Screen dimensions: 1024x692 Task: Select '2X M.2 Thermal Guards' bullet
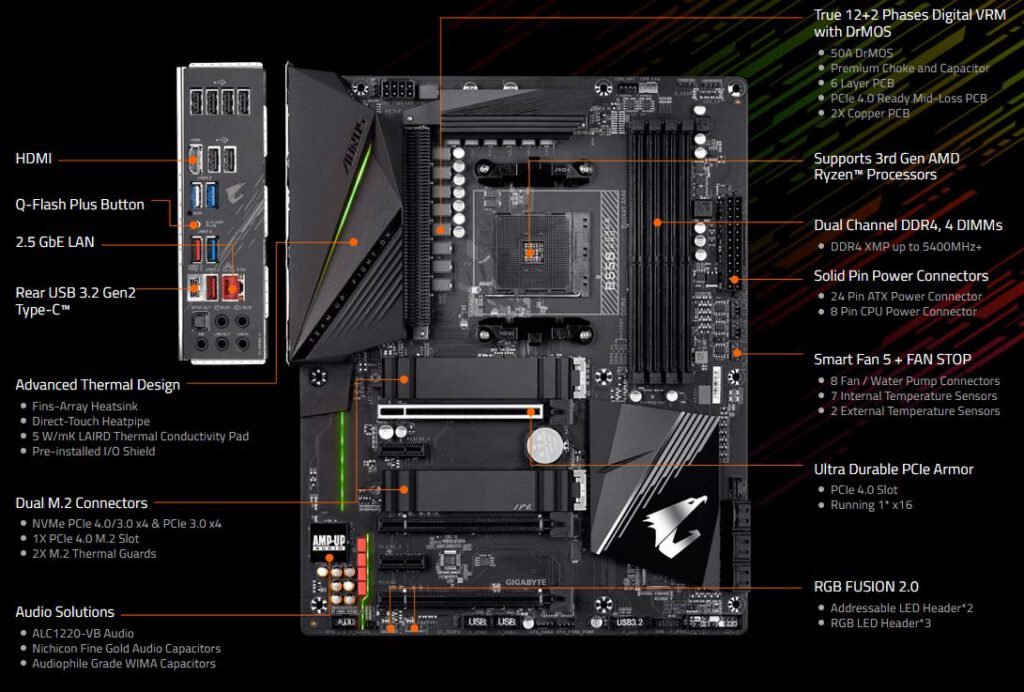coord(94,554)
